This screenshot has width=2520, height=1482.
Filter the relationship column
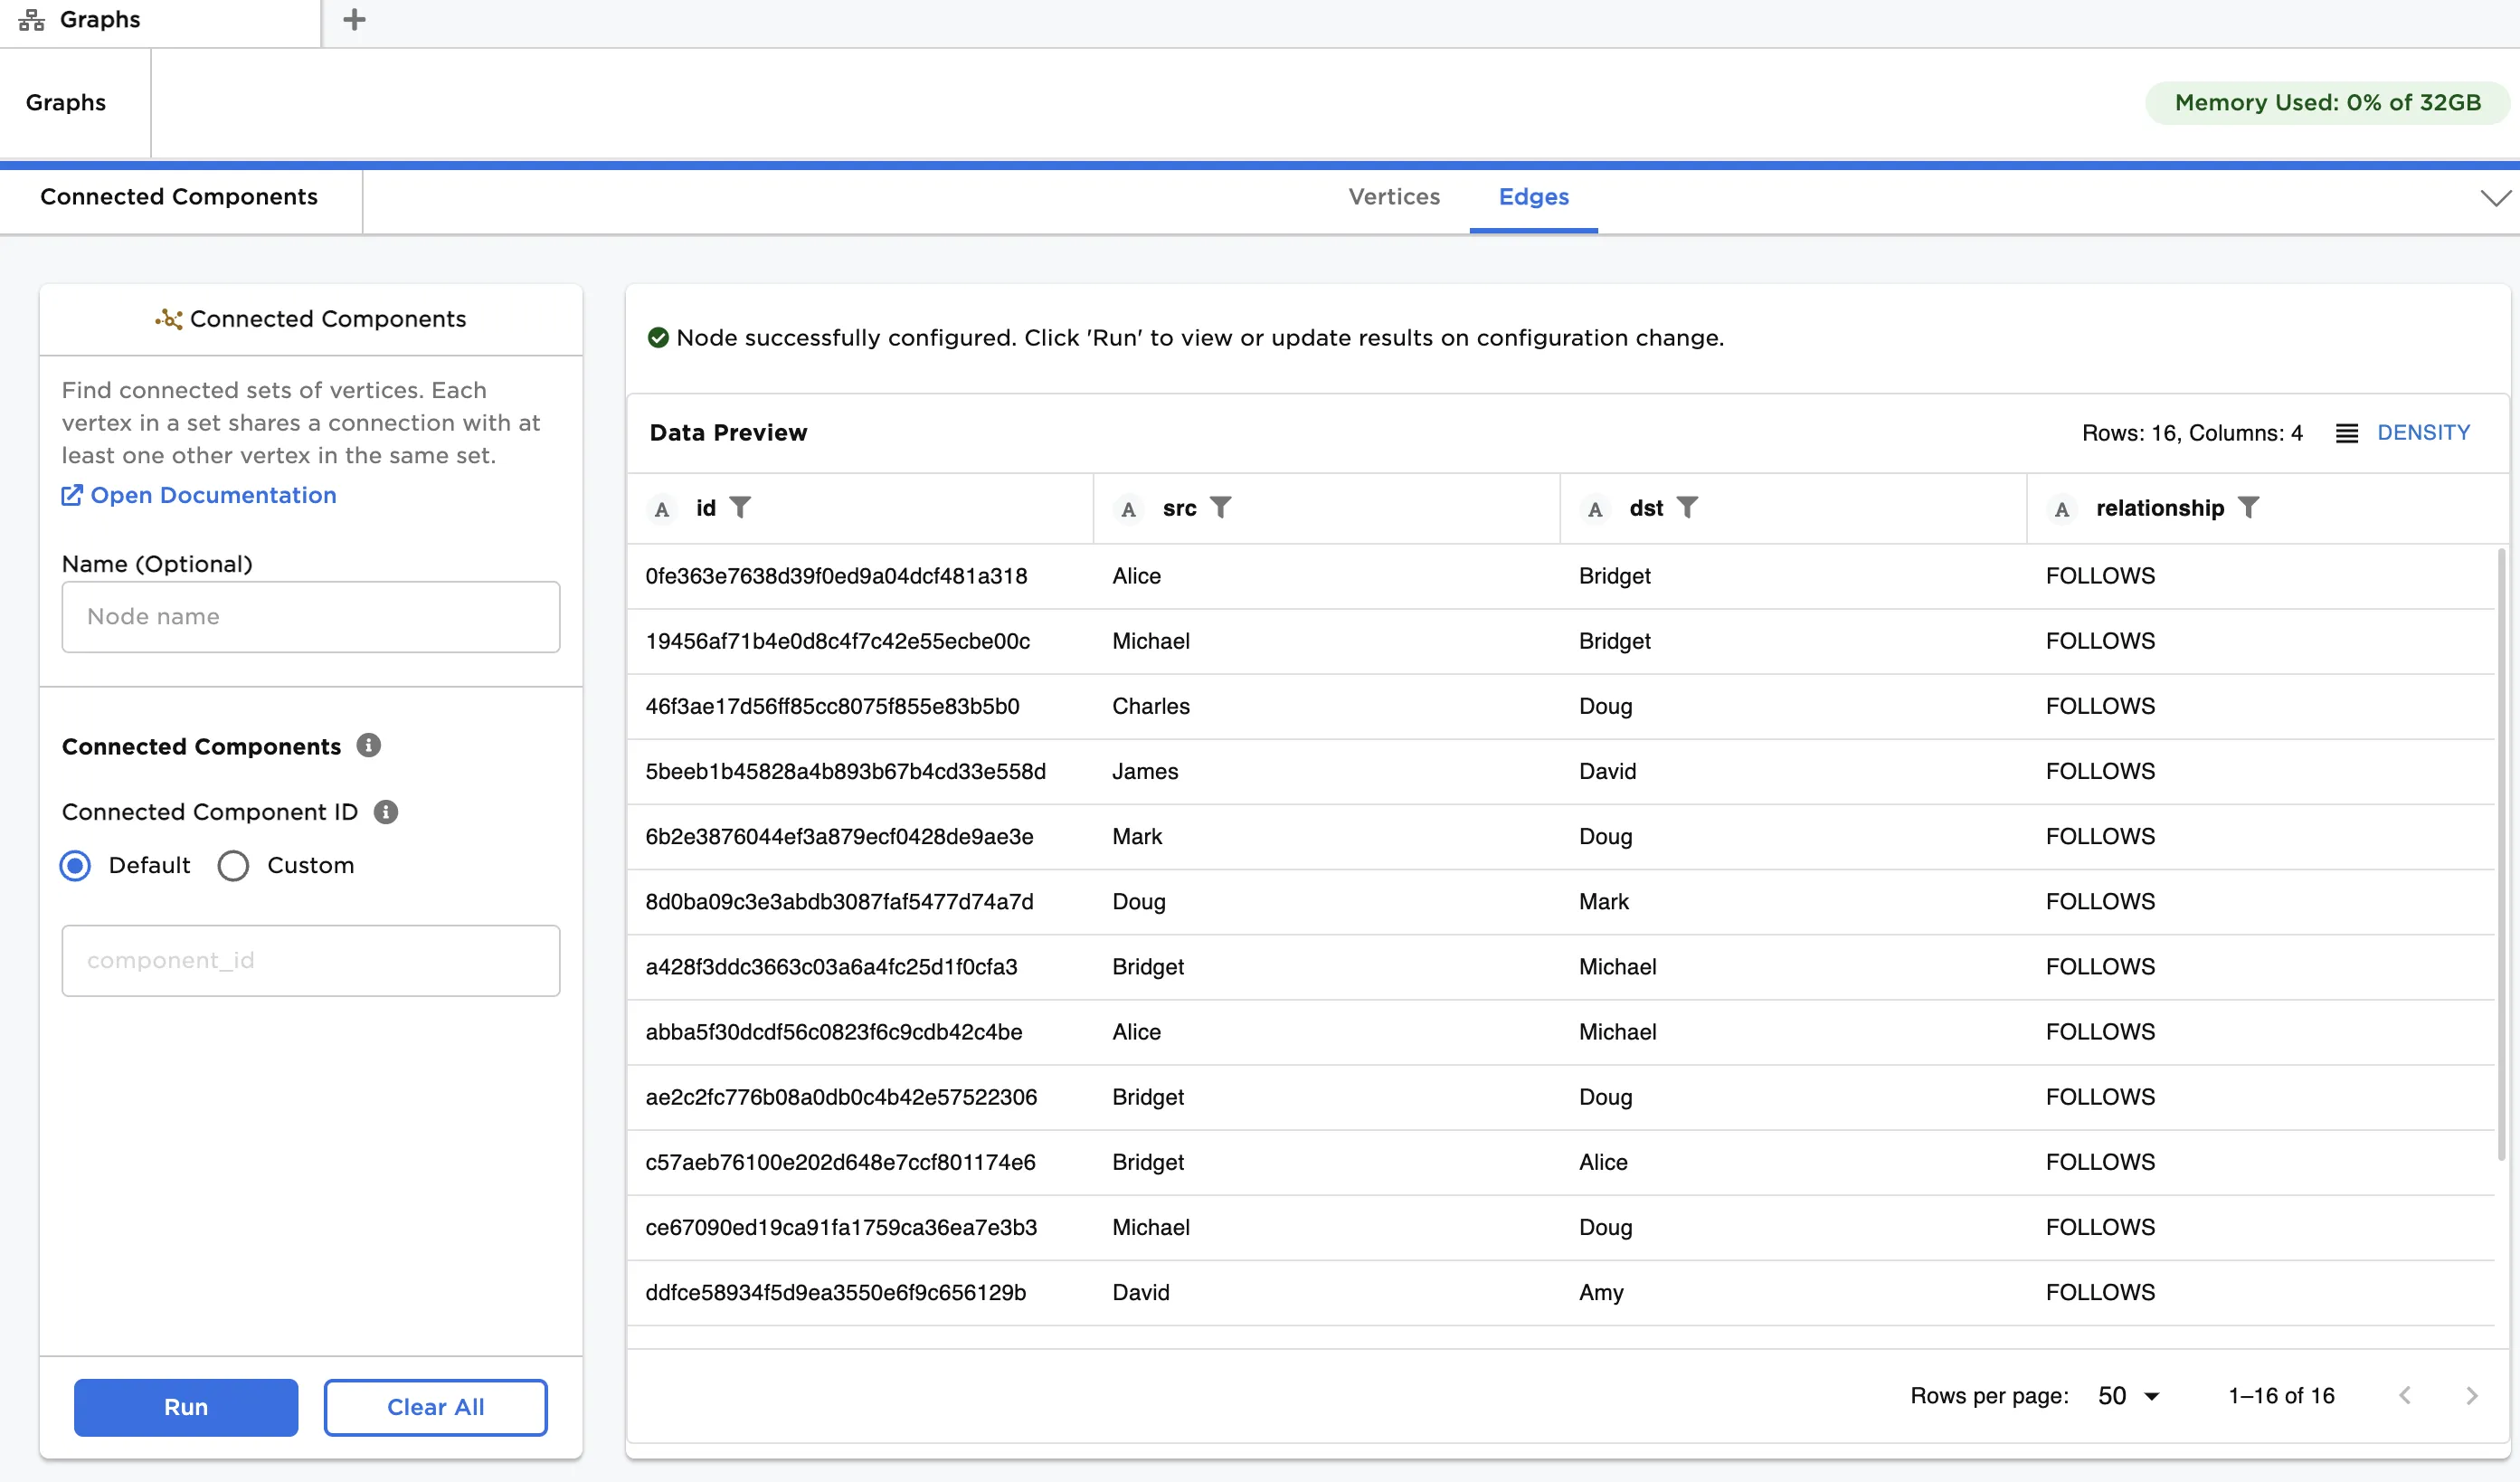click(x=2248, y=508)
